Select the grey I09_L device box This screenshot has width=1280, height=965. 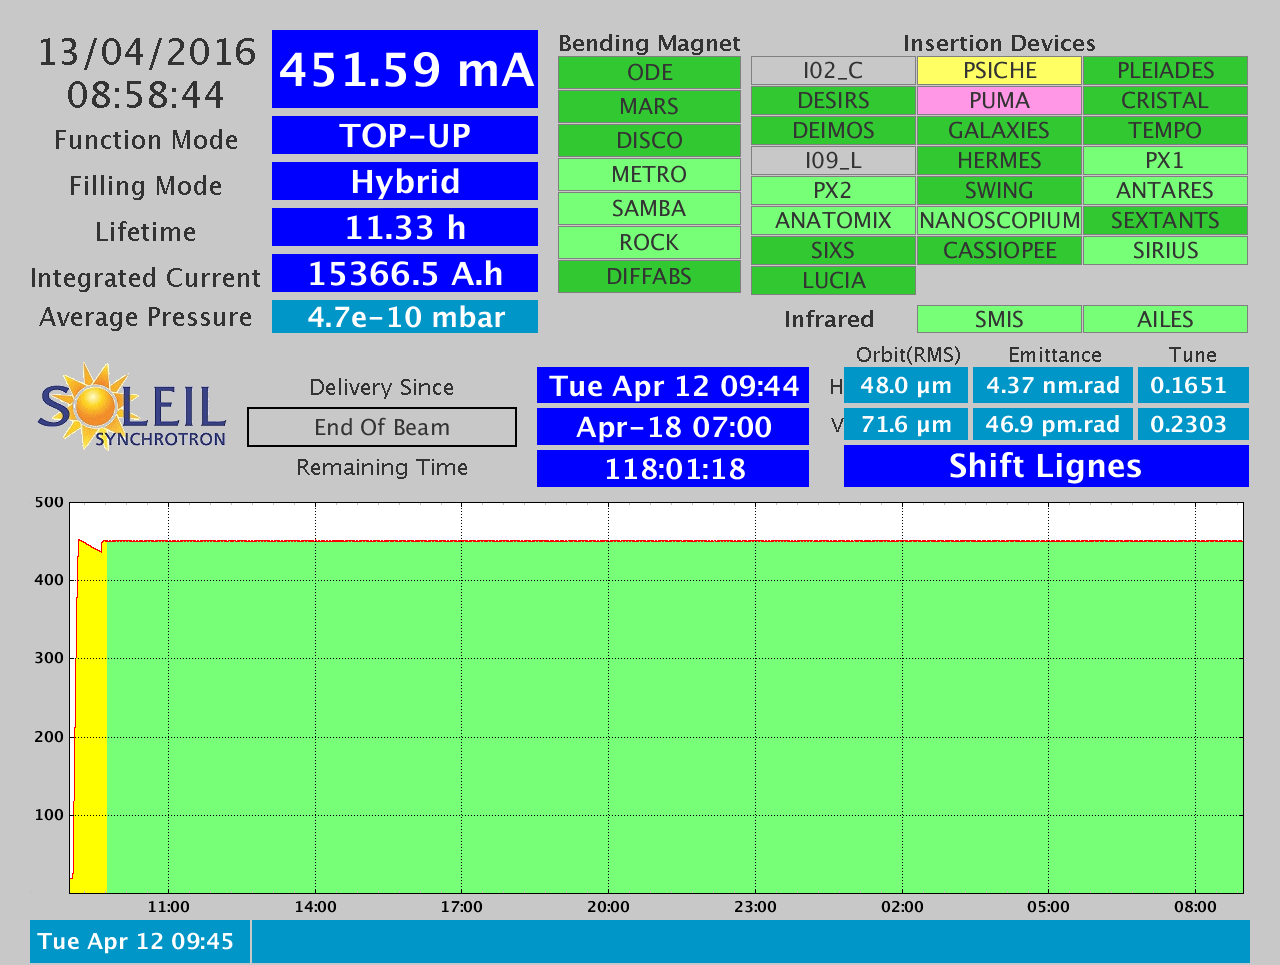tap(833, 161)
